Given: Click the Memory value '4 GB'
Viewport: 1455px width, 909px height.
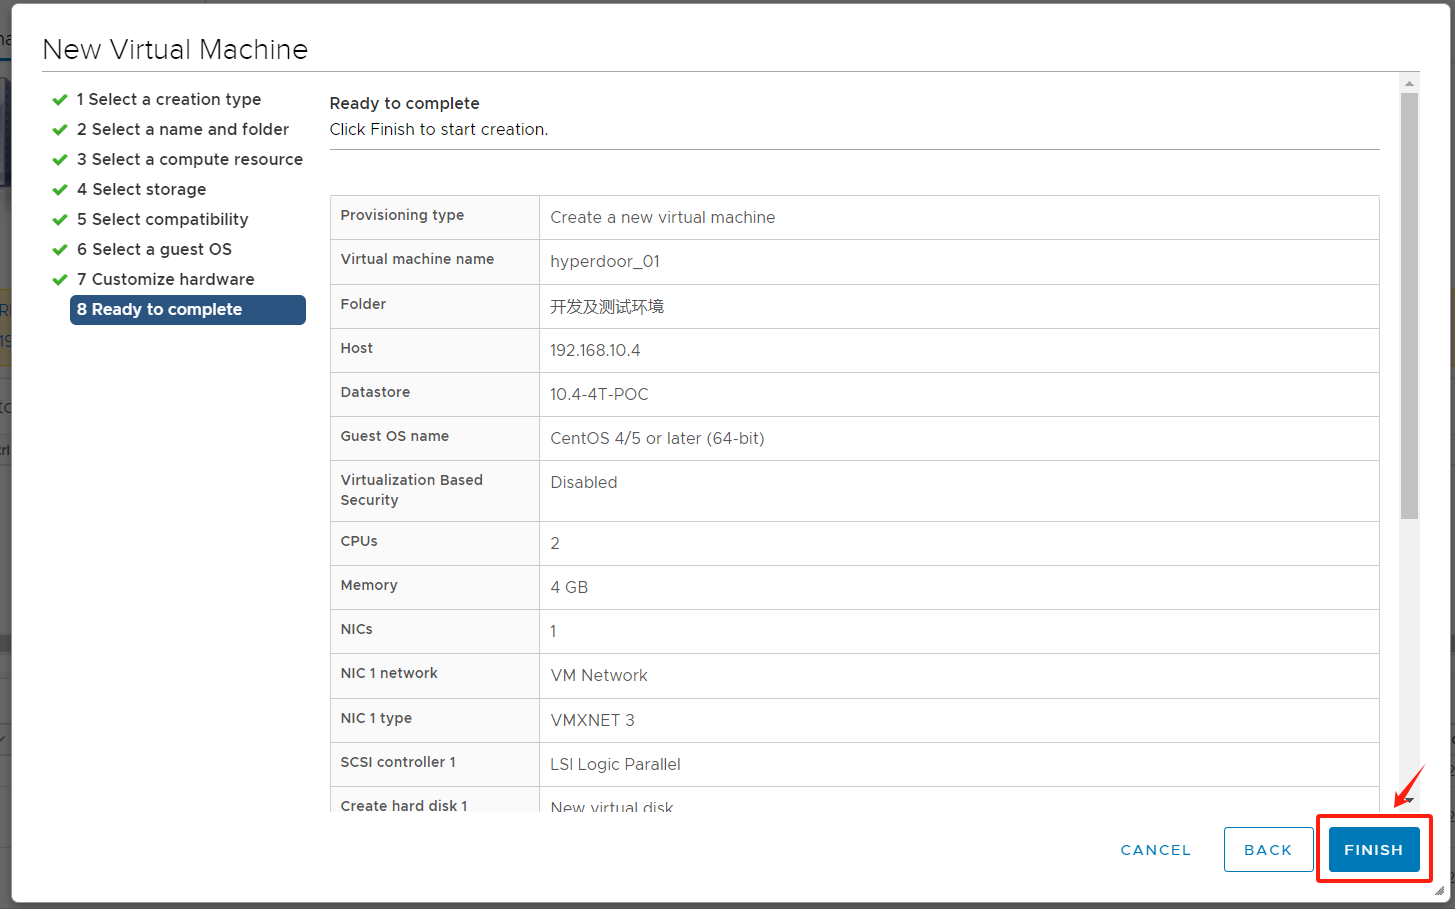Looking at the screenshot, I should pyautogui.click(x=569, y=587).
